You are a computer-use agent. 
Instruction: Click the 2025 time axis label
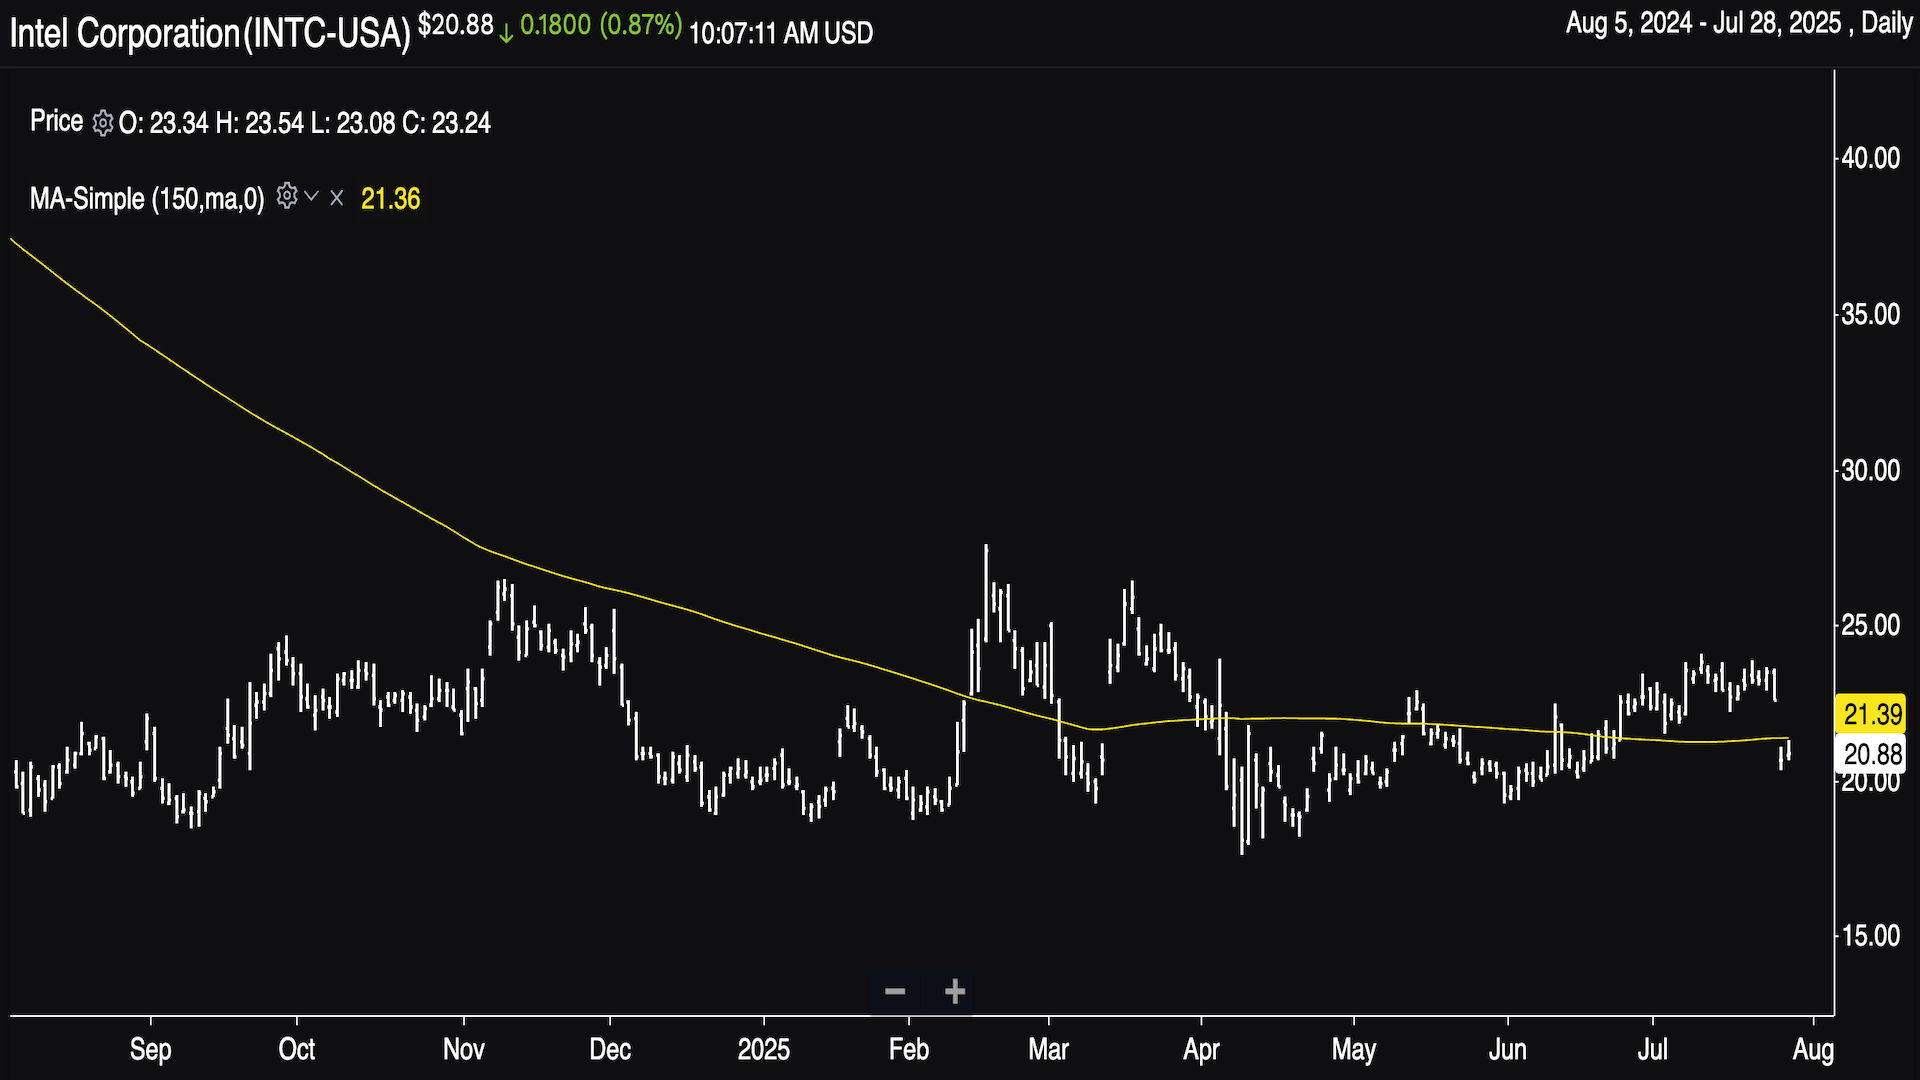click(764, 1049)
